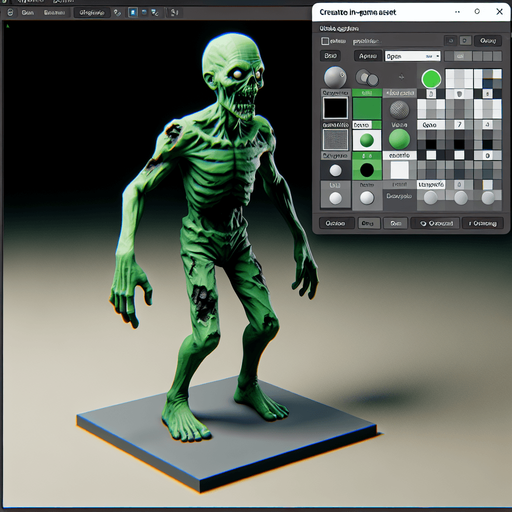Open the second text menu in the top toolbar
Screen dimensions: 512x512
(54, 13)
